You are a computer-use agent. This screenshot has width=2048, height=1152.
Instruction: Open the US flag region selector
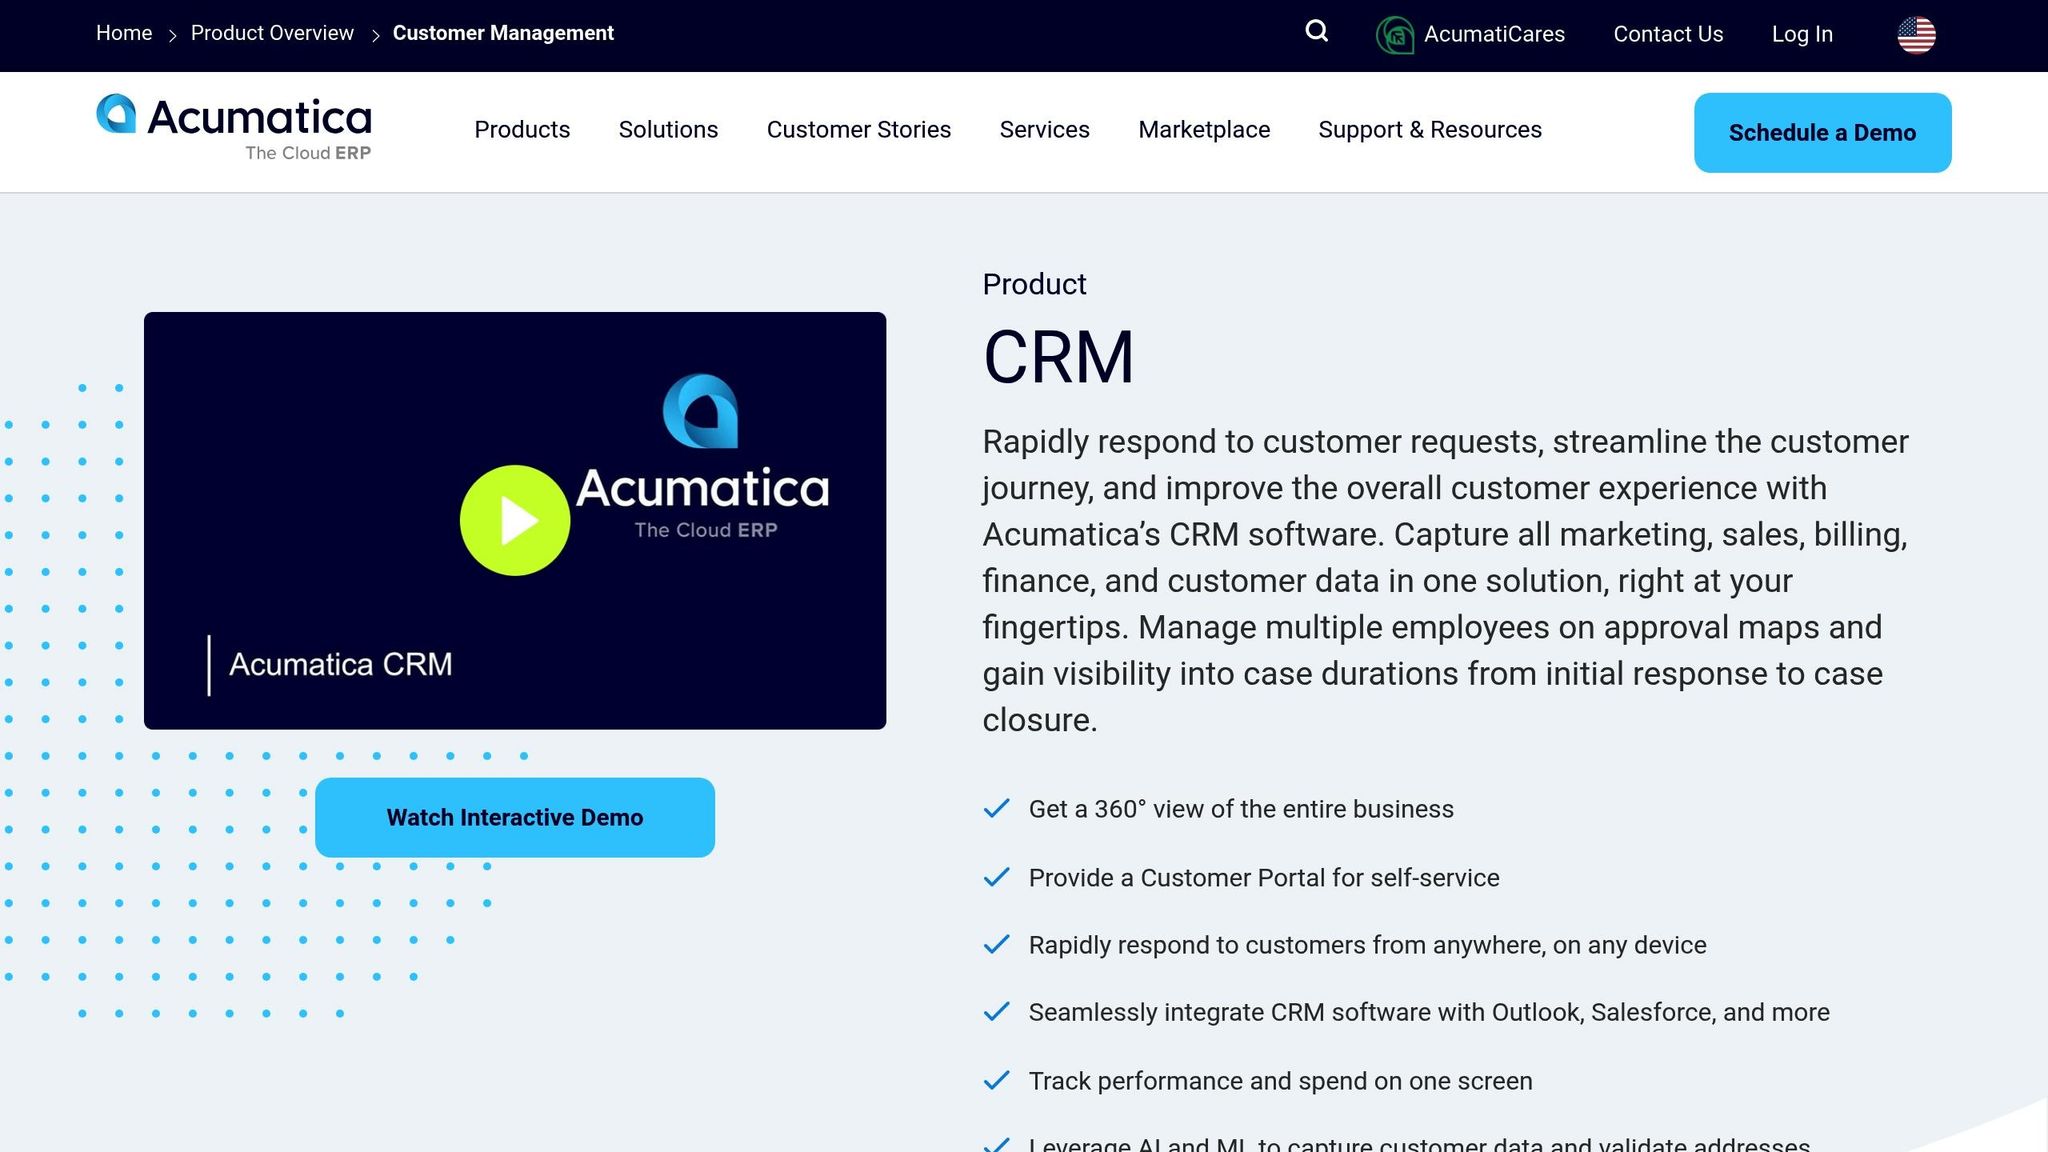click(x=1916, y=35)
